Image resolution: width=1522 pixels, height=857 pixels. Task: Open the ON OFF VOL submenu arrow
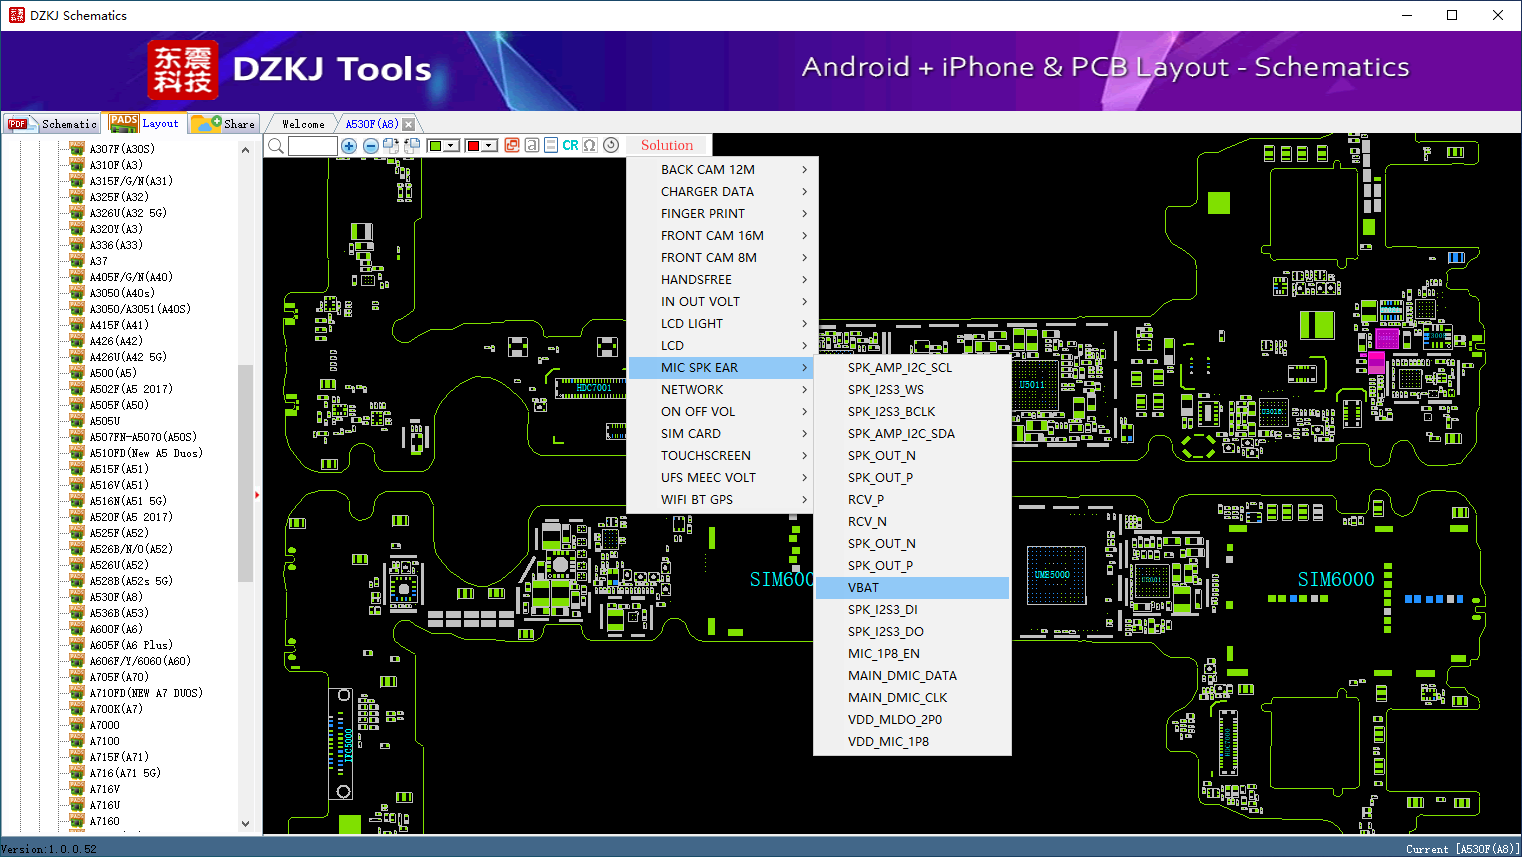click(x=804, y=412)
